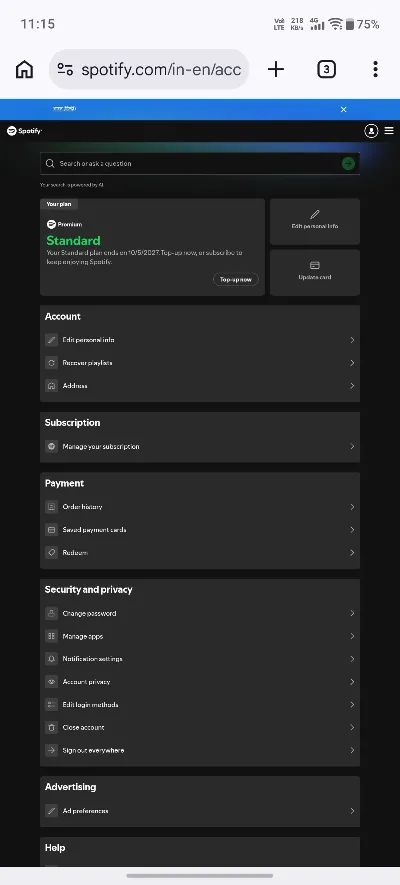
Task: Focus the 'Search or ask a question' field
Action: click(x=200, y=164)
